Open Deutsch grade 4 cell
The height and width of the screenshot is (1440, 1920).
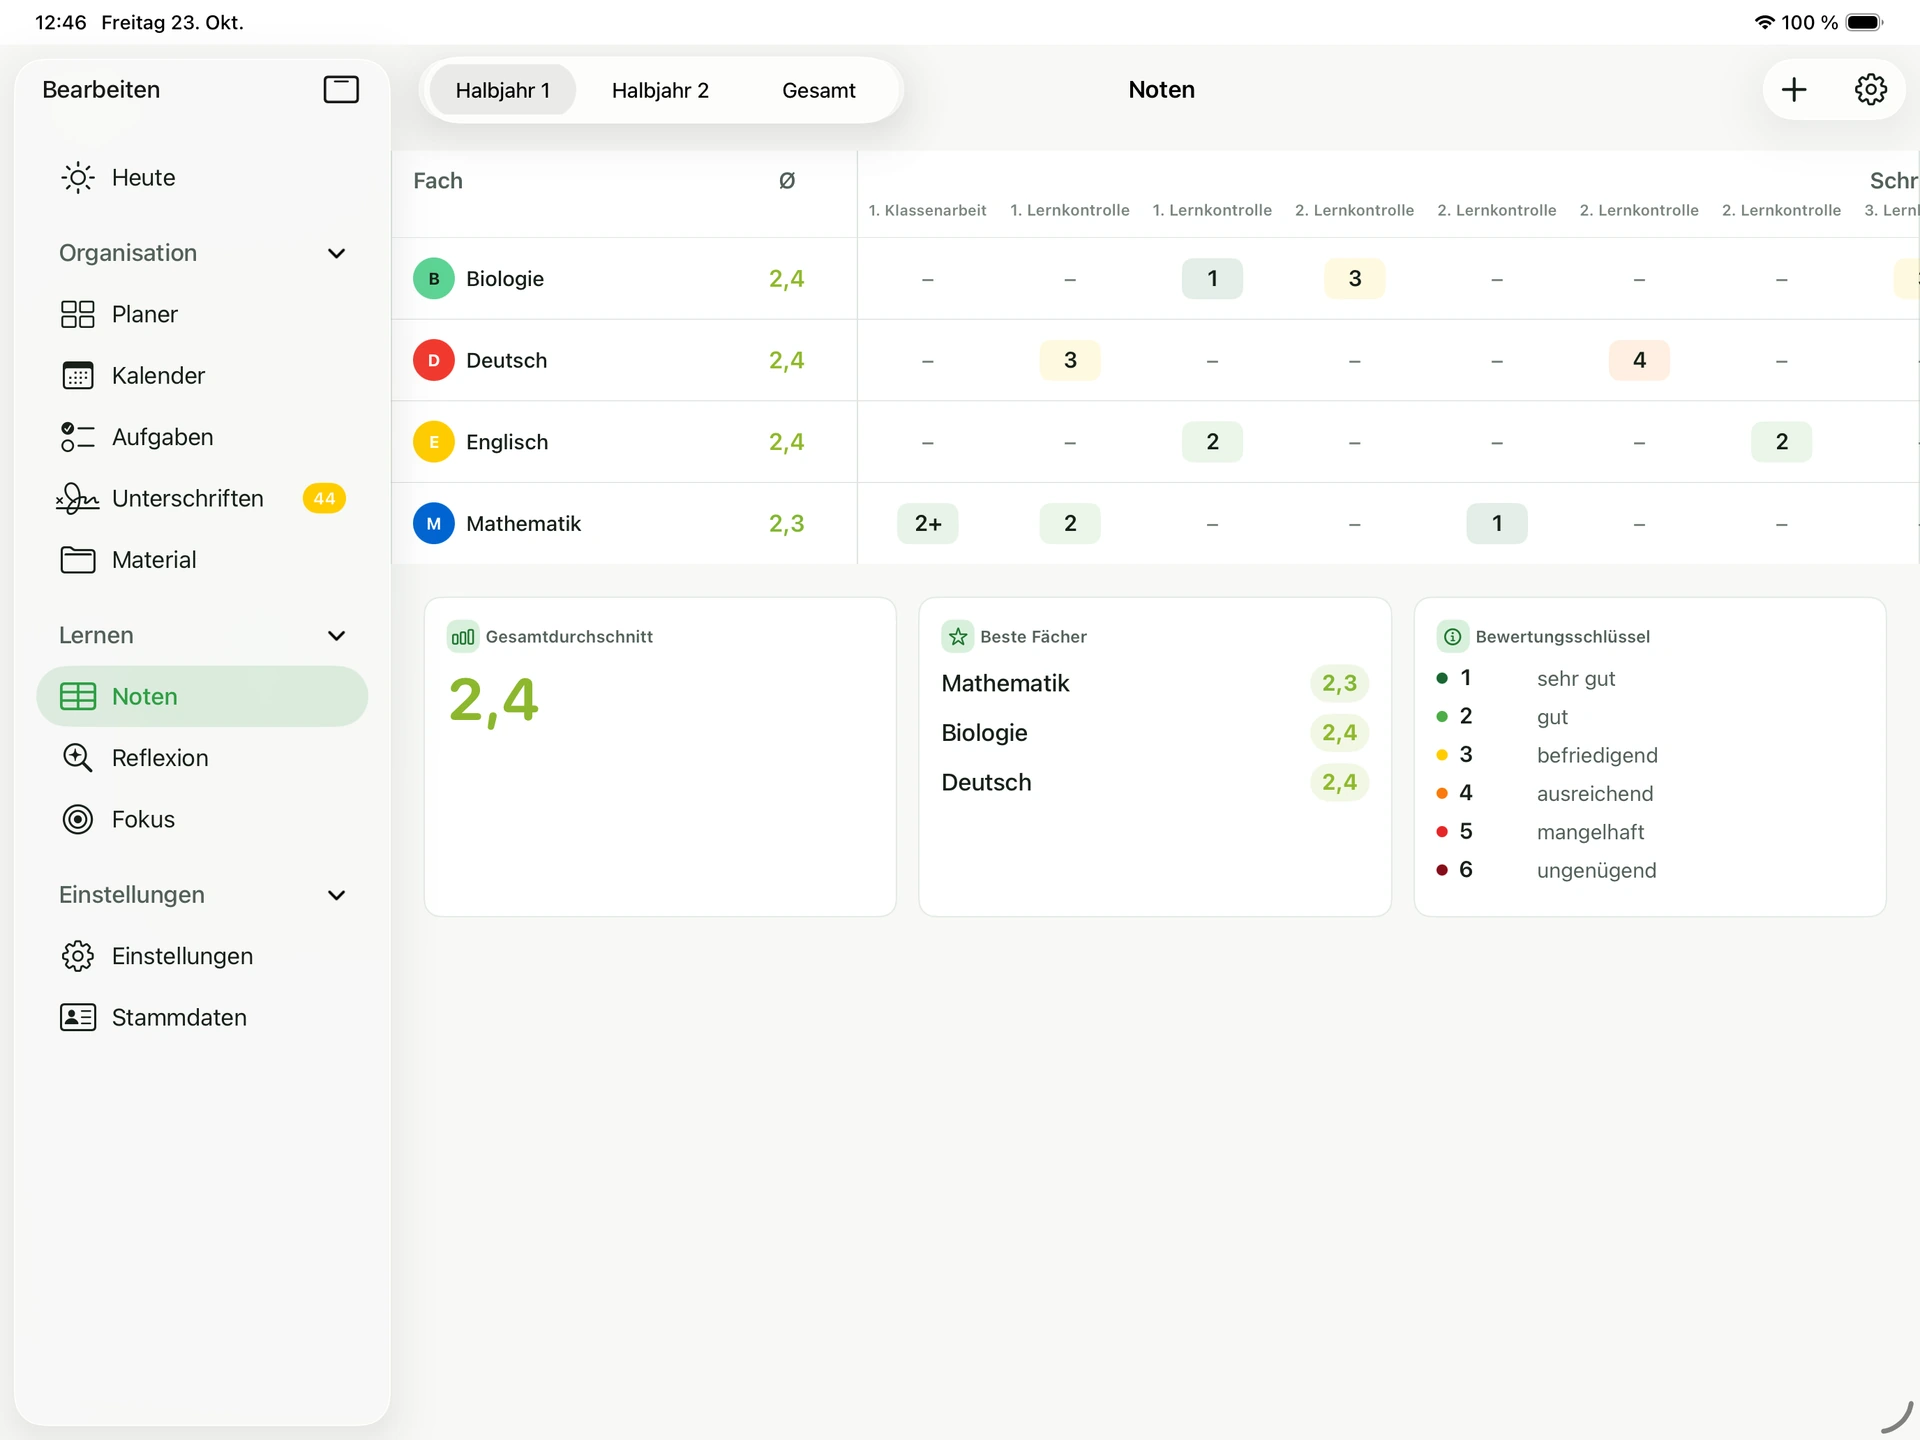(1639, 360)
